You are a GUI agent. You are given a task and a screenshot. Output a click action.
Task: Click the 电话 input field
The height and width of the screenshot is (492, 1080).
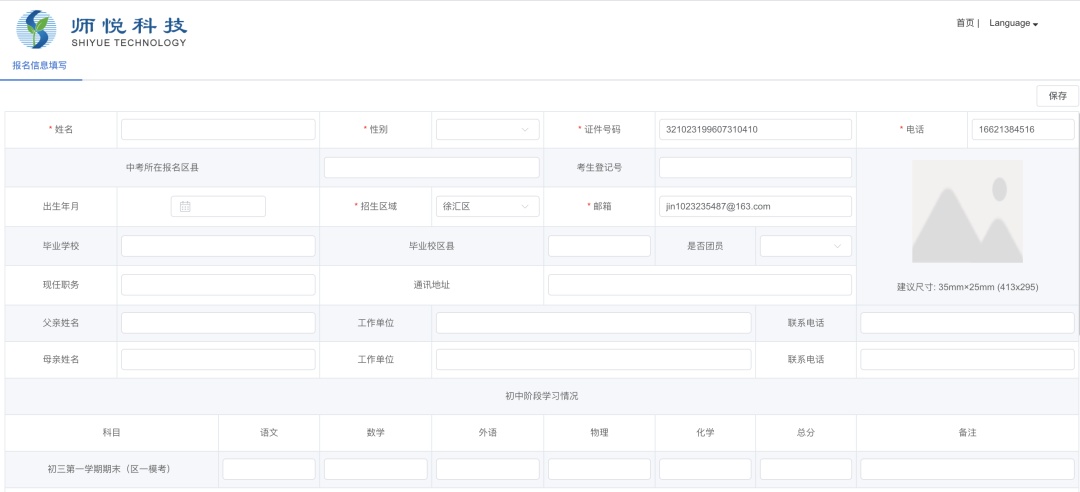pos(1023,130)
